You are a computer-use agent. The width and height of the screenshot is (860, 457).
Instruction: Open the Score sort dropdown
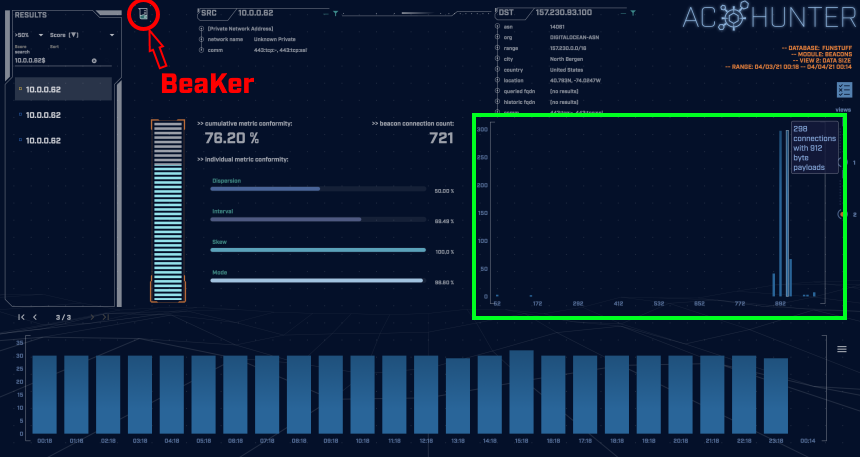[x=82, y=35]
